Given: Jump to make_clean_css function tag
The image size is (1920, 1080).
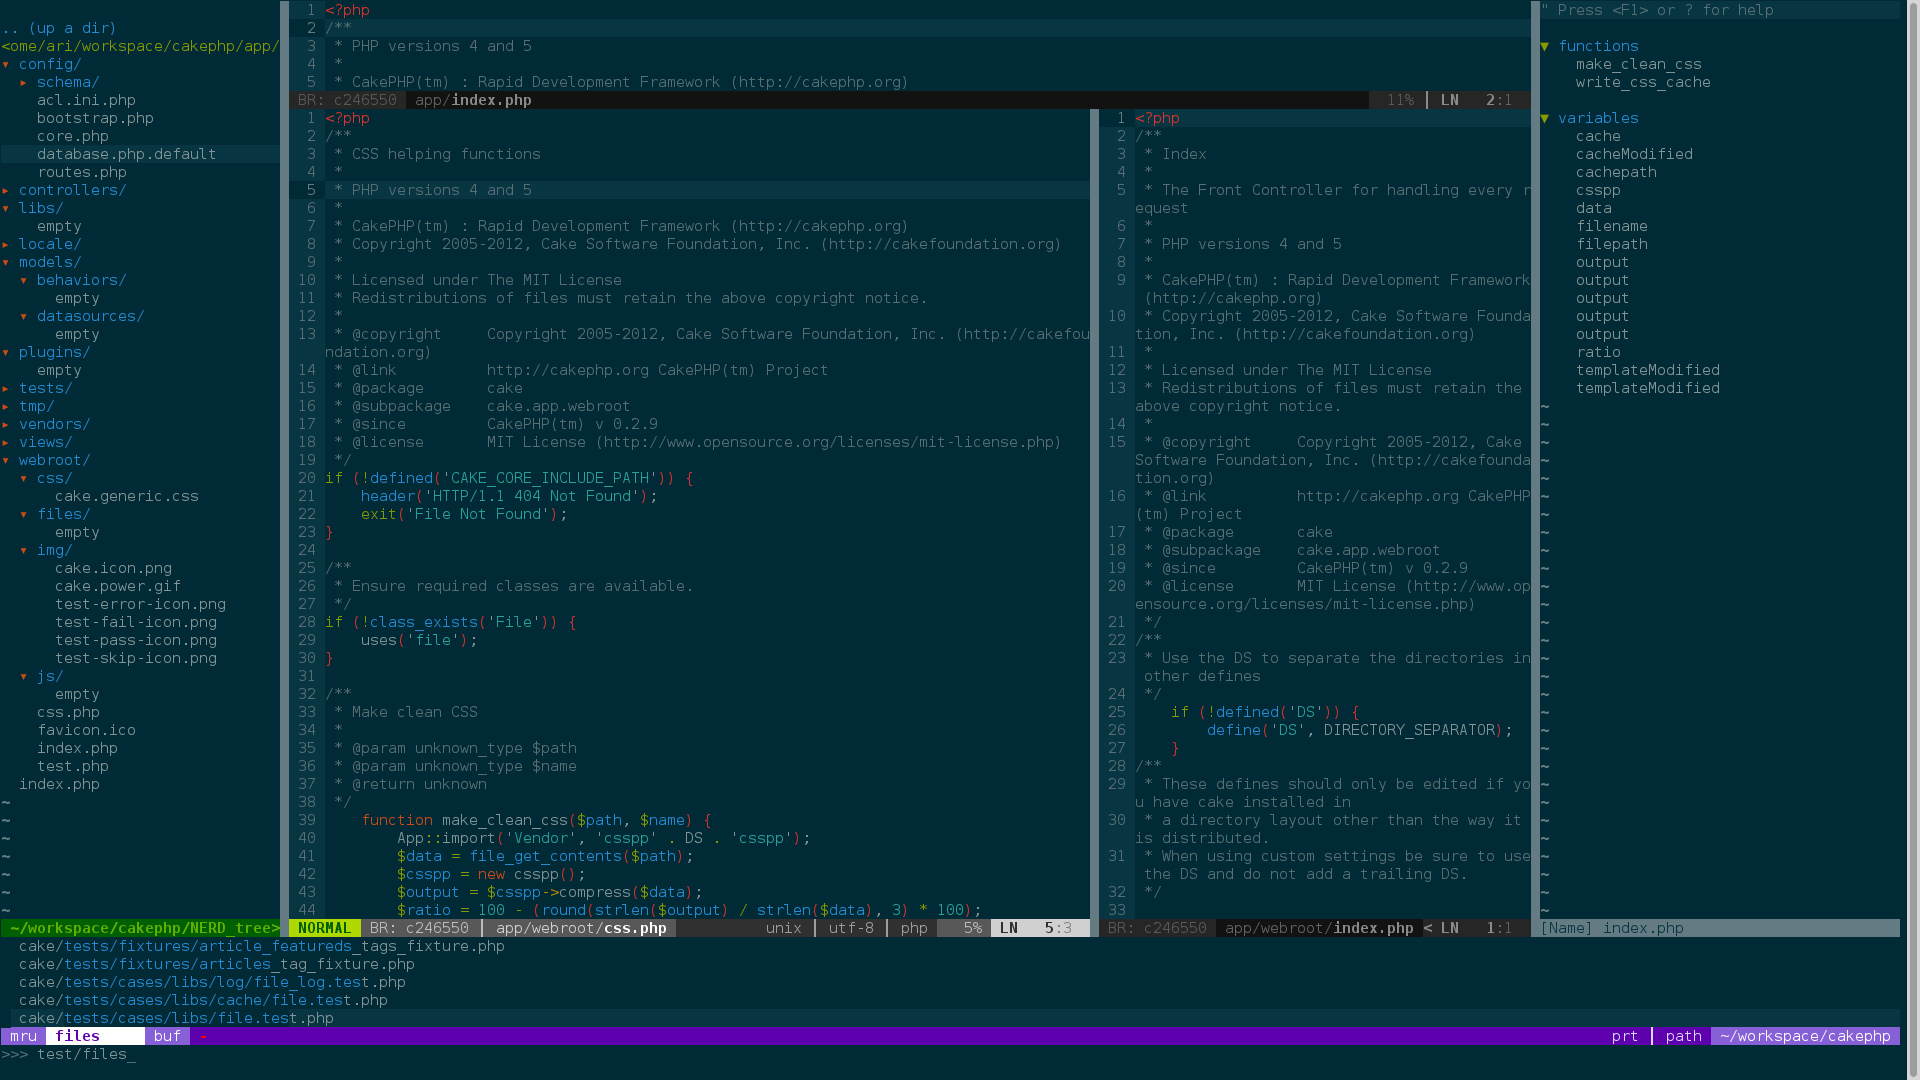Looking at the screenshot, I should pos(1638,64).
